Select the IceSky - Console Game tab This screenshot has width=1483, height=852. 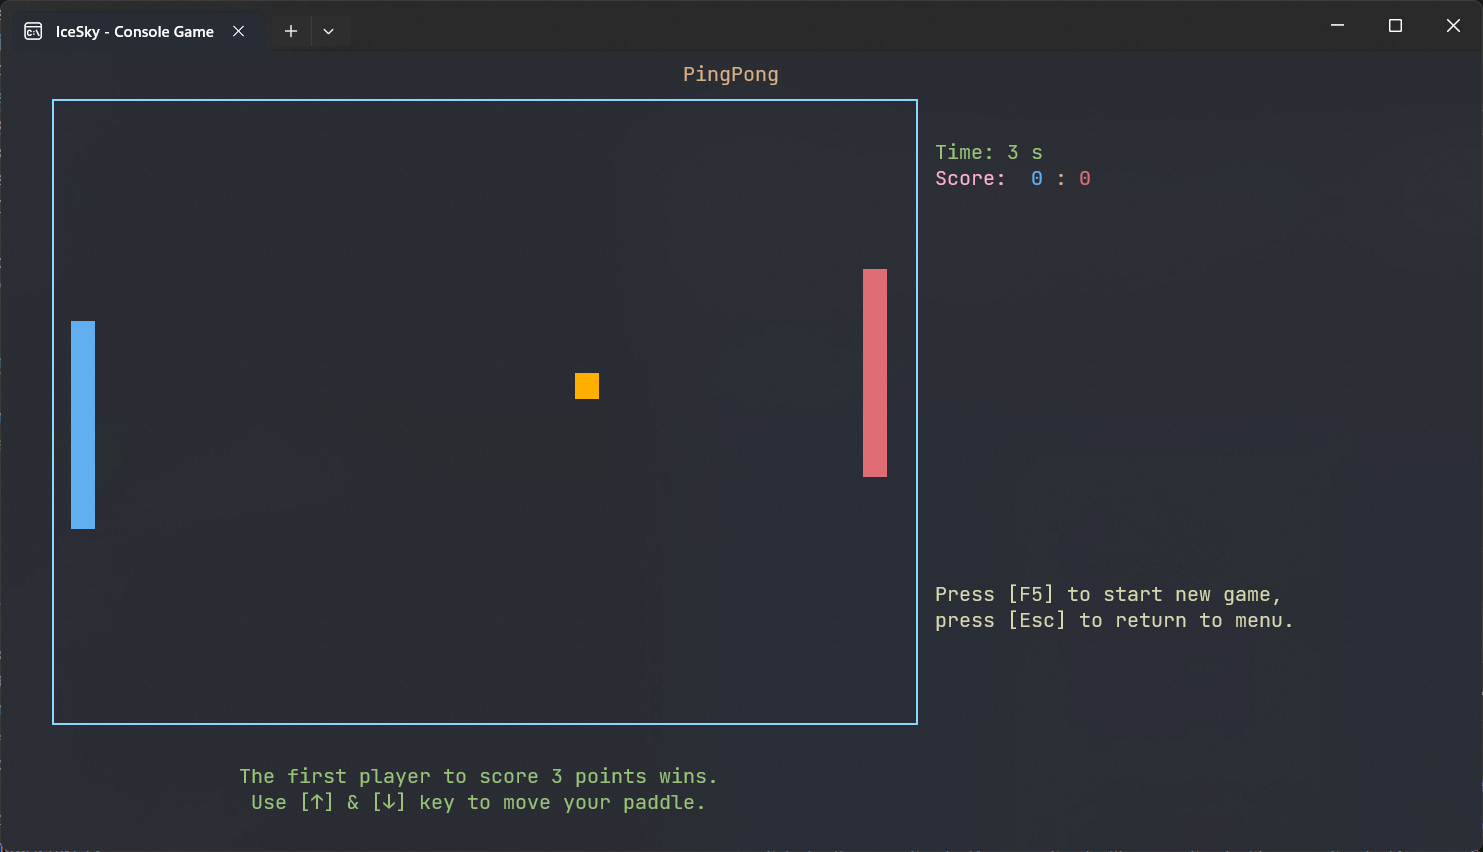(x=135, y=31)
